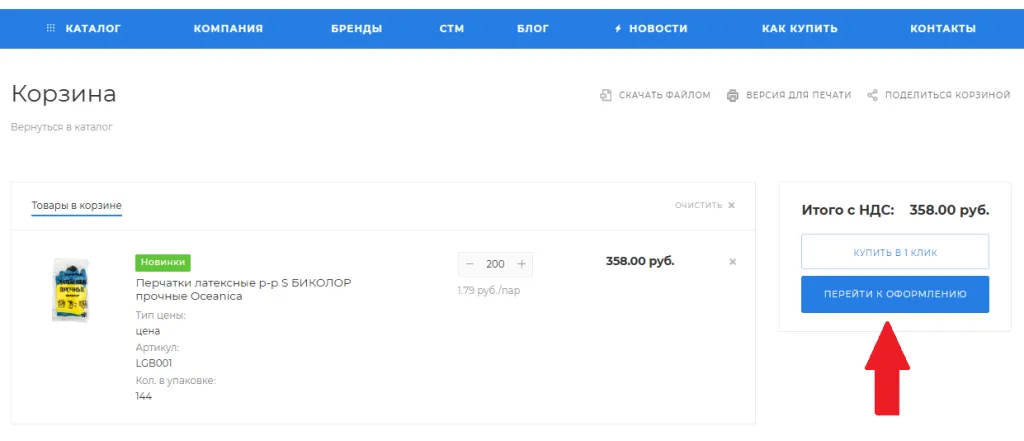Click the download file icon
Screen dimensions: 1024x441
[605, 95]
